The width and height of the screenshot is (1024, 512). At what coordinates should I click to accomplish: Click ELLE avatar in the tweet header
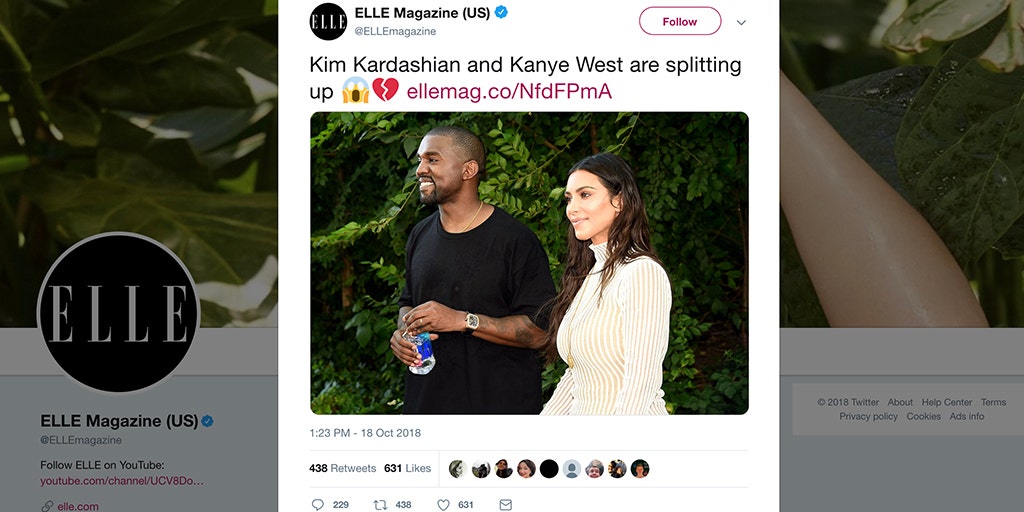pyautogui.click(x=328, y=22)
